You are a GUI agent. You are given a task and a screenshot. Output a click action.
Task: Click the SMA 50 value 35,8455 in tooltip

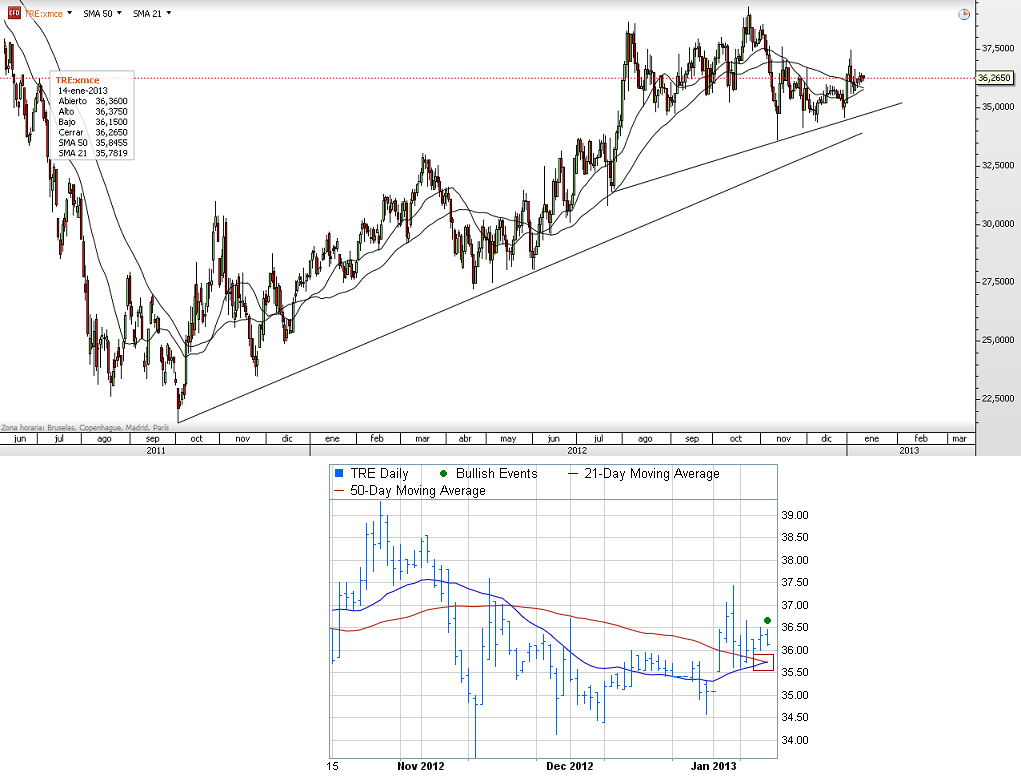(x=111, y=143)
